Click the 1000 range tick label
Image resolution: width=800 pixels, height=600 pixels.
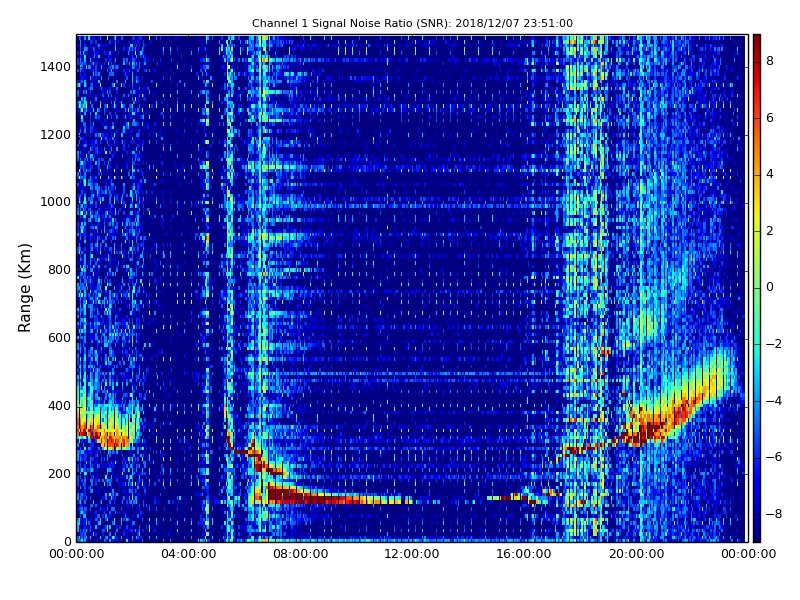coord(56,202)
